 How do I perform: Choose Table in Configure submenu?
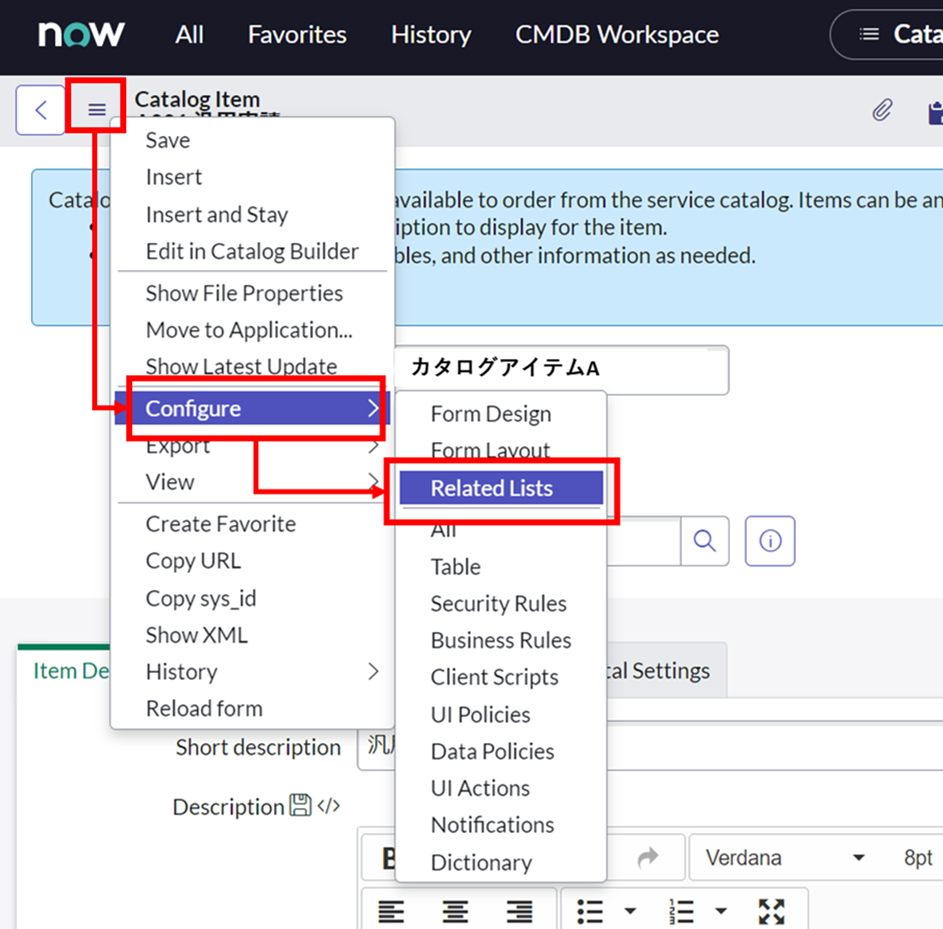click(501, 566)
